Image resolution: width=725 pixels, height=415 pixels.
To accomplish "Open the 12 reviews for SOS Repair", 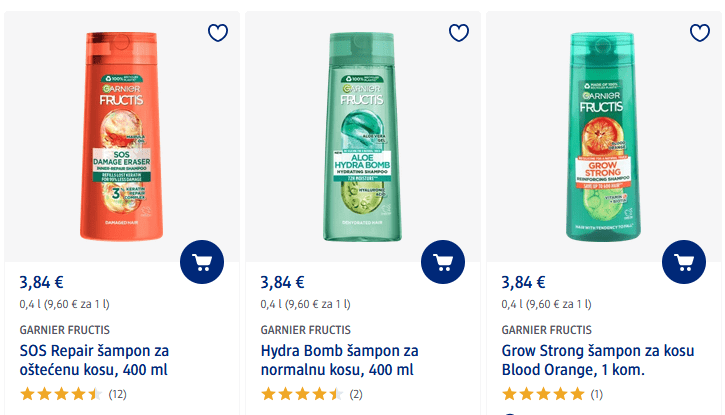I will 117,394.
